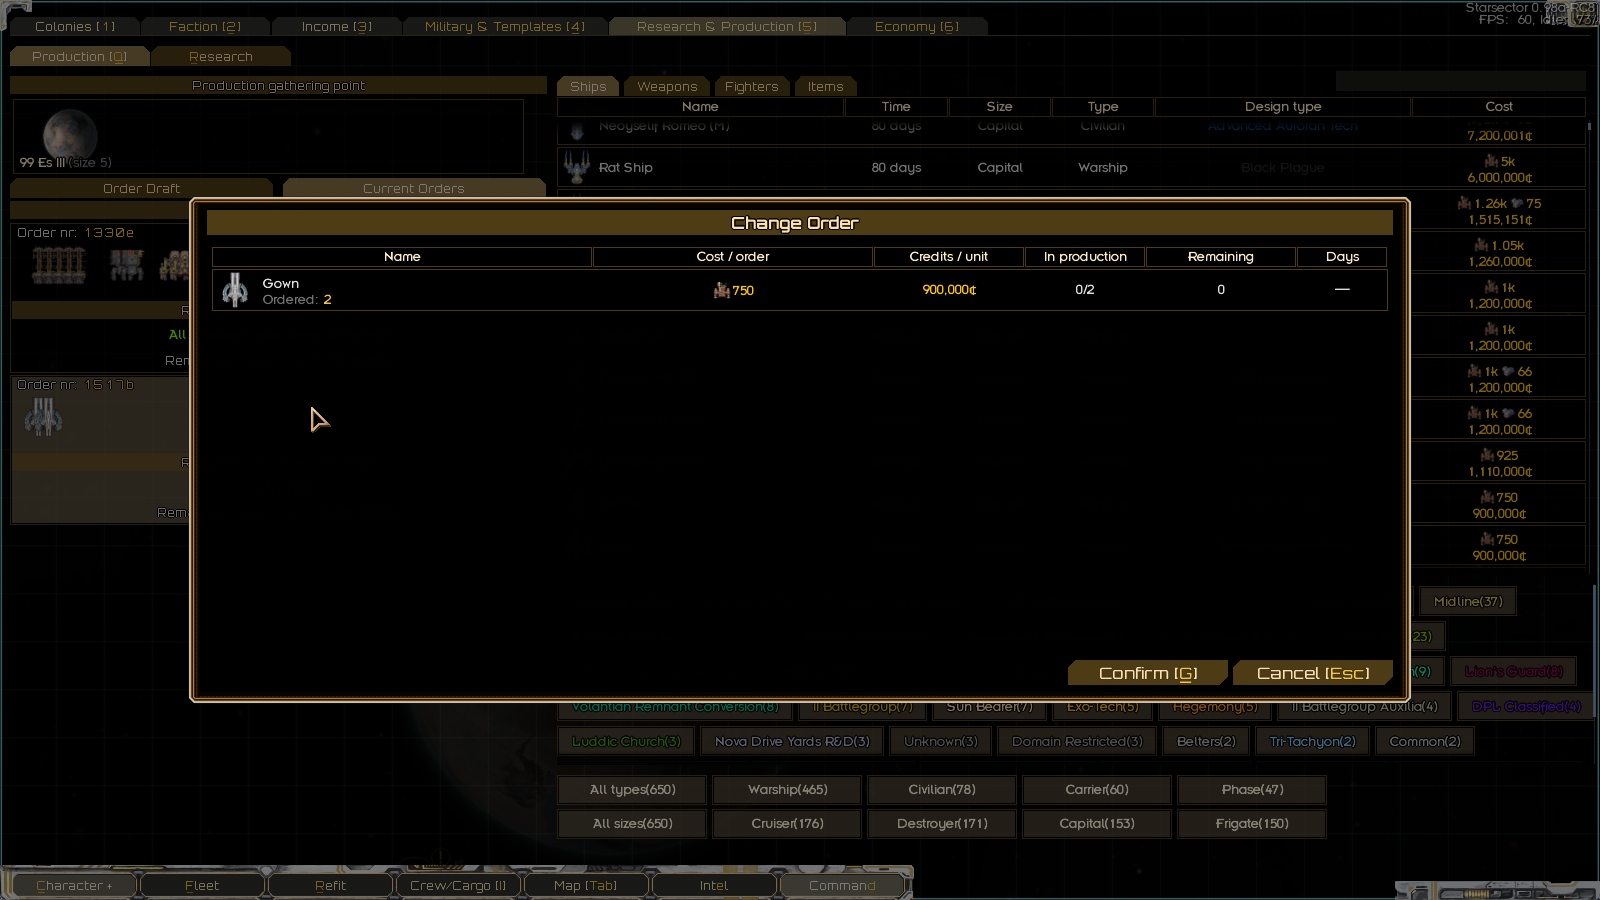The height and width of the screenshot is (900, 1600).
Task: Toggle the Luddic Church(3) design filter
Action: click(626, 742)
